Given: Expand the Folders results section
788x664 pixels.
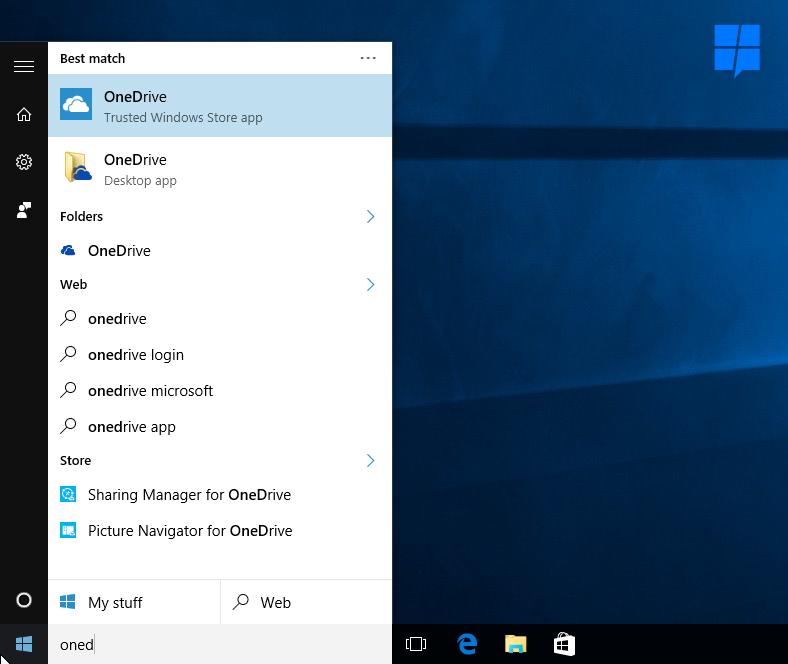Looking at the screenshot, I should click(x=370, y=217).
